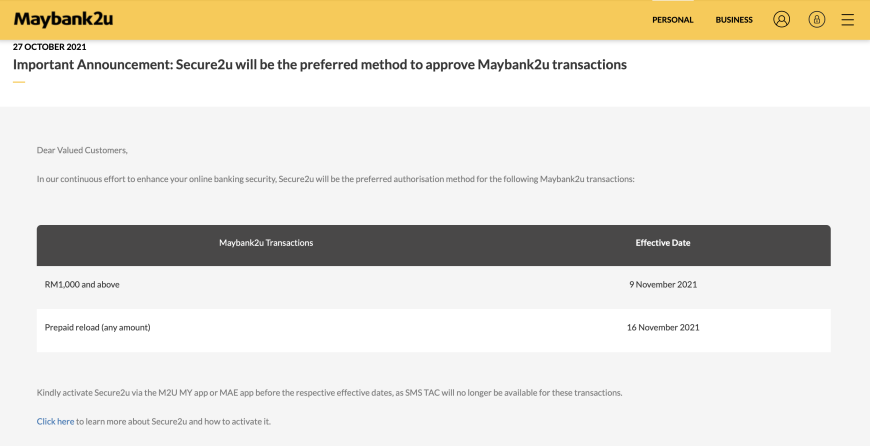This screenshot has height=446, width=870.
Task: Click the 'Kindly activate Secure2u' paragraph
Action: pos(329,393)
